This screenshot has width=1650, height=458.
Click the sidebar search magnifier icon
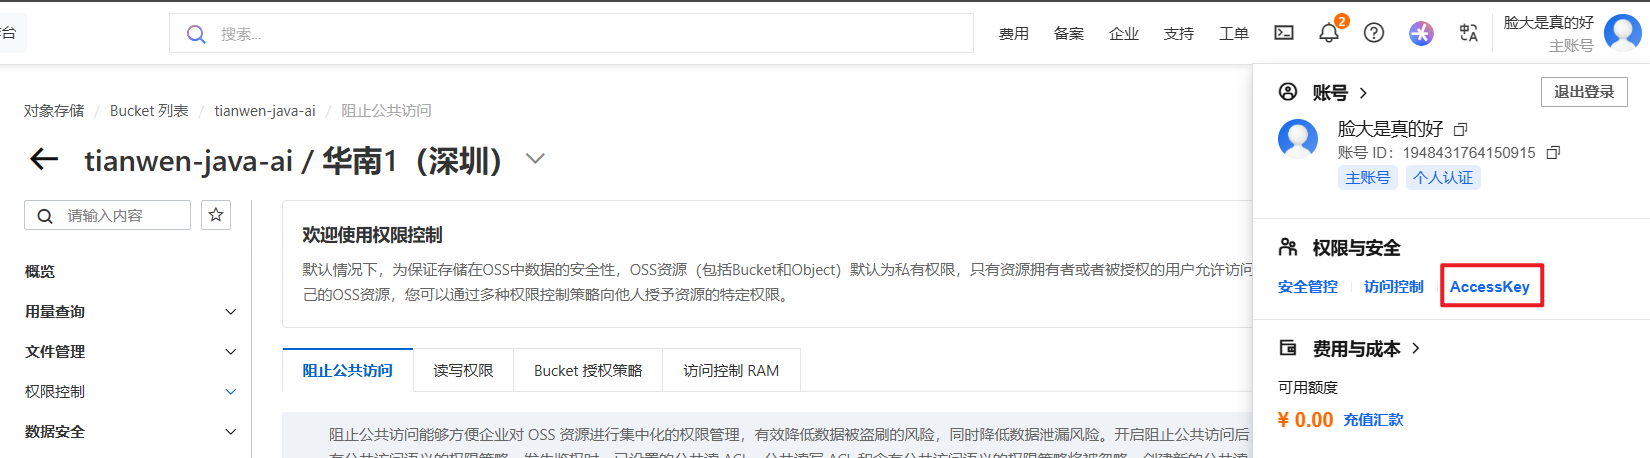point(45,216)
